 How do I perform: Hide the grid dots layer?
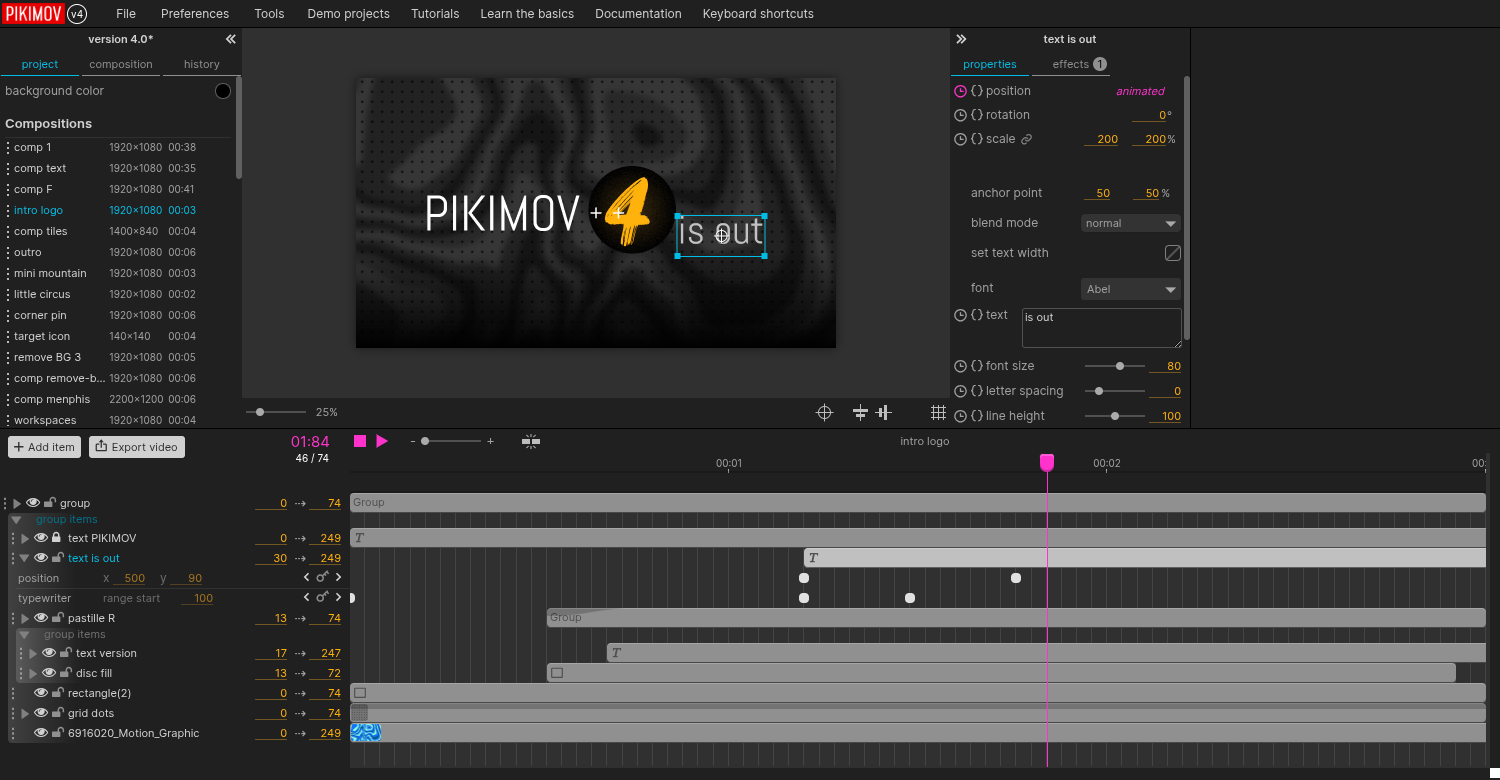[41, 713]
